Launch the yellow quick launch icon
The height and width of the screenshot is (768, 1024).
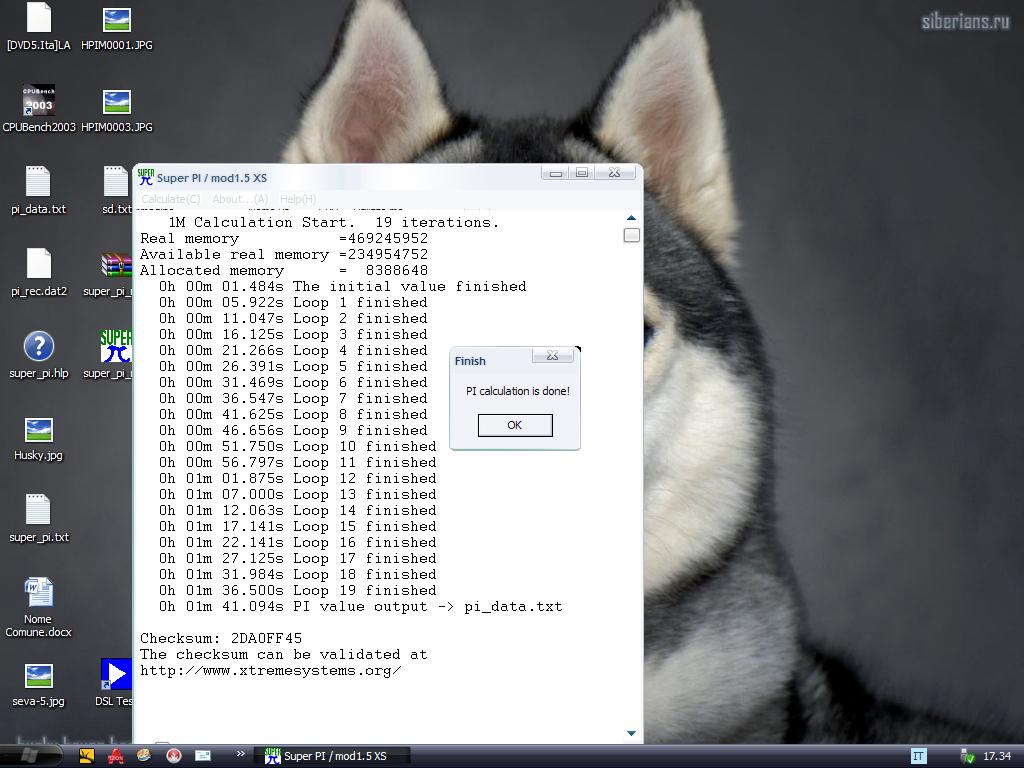(87, 756)
